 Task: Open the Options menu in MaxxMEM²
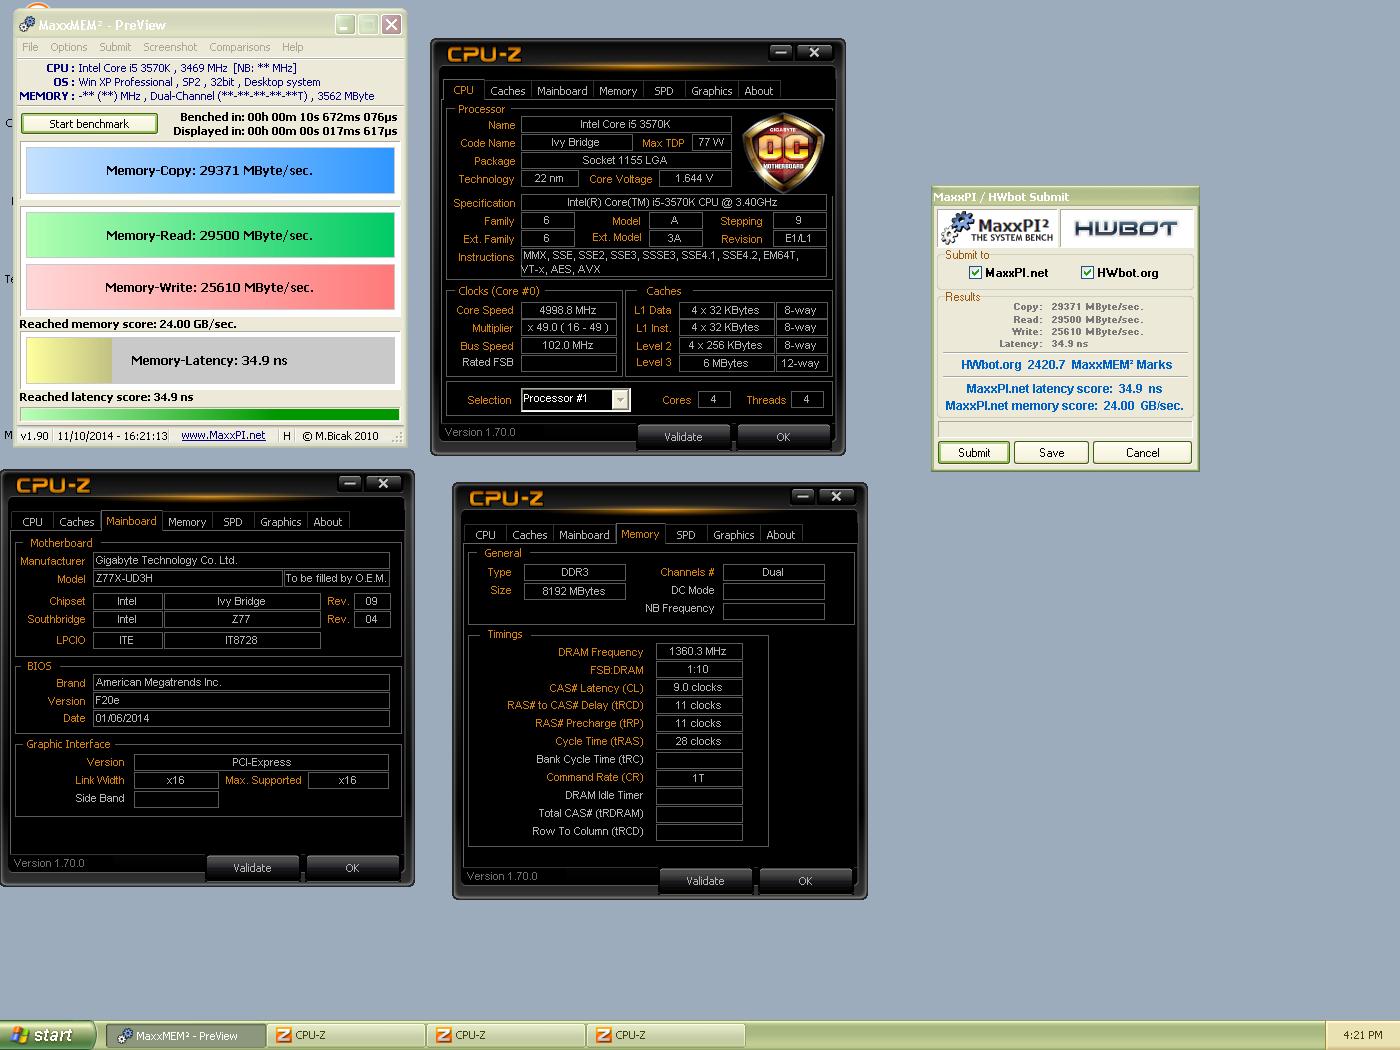pyautogui.click(x=69, y=47)
